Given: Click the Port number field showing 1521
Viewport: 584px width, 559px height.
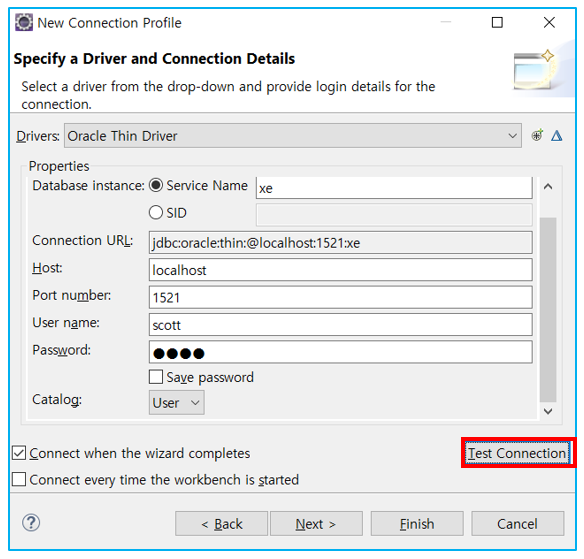Looking at the screenshot, I should coord(340,297).
